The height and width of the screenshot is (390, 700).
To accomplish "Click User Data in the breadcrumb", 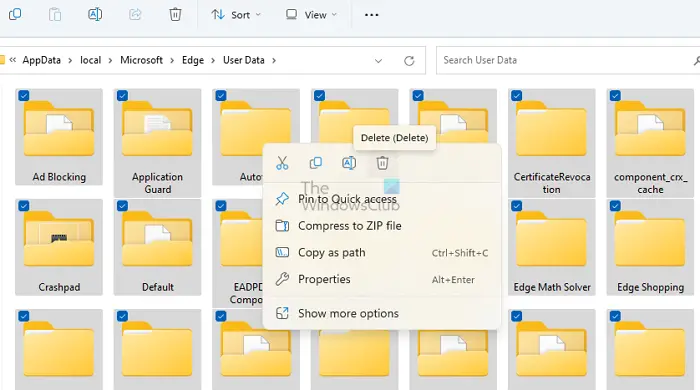I will pos(244,60).
